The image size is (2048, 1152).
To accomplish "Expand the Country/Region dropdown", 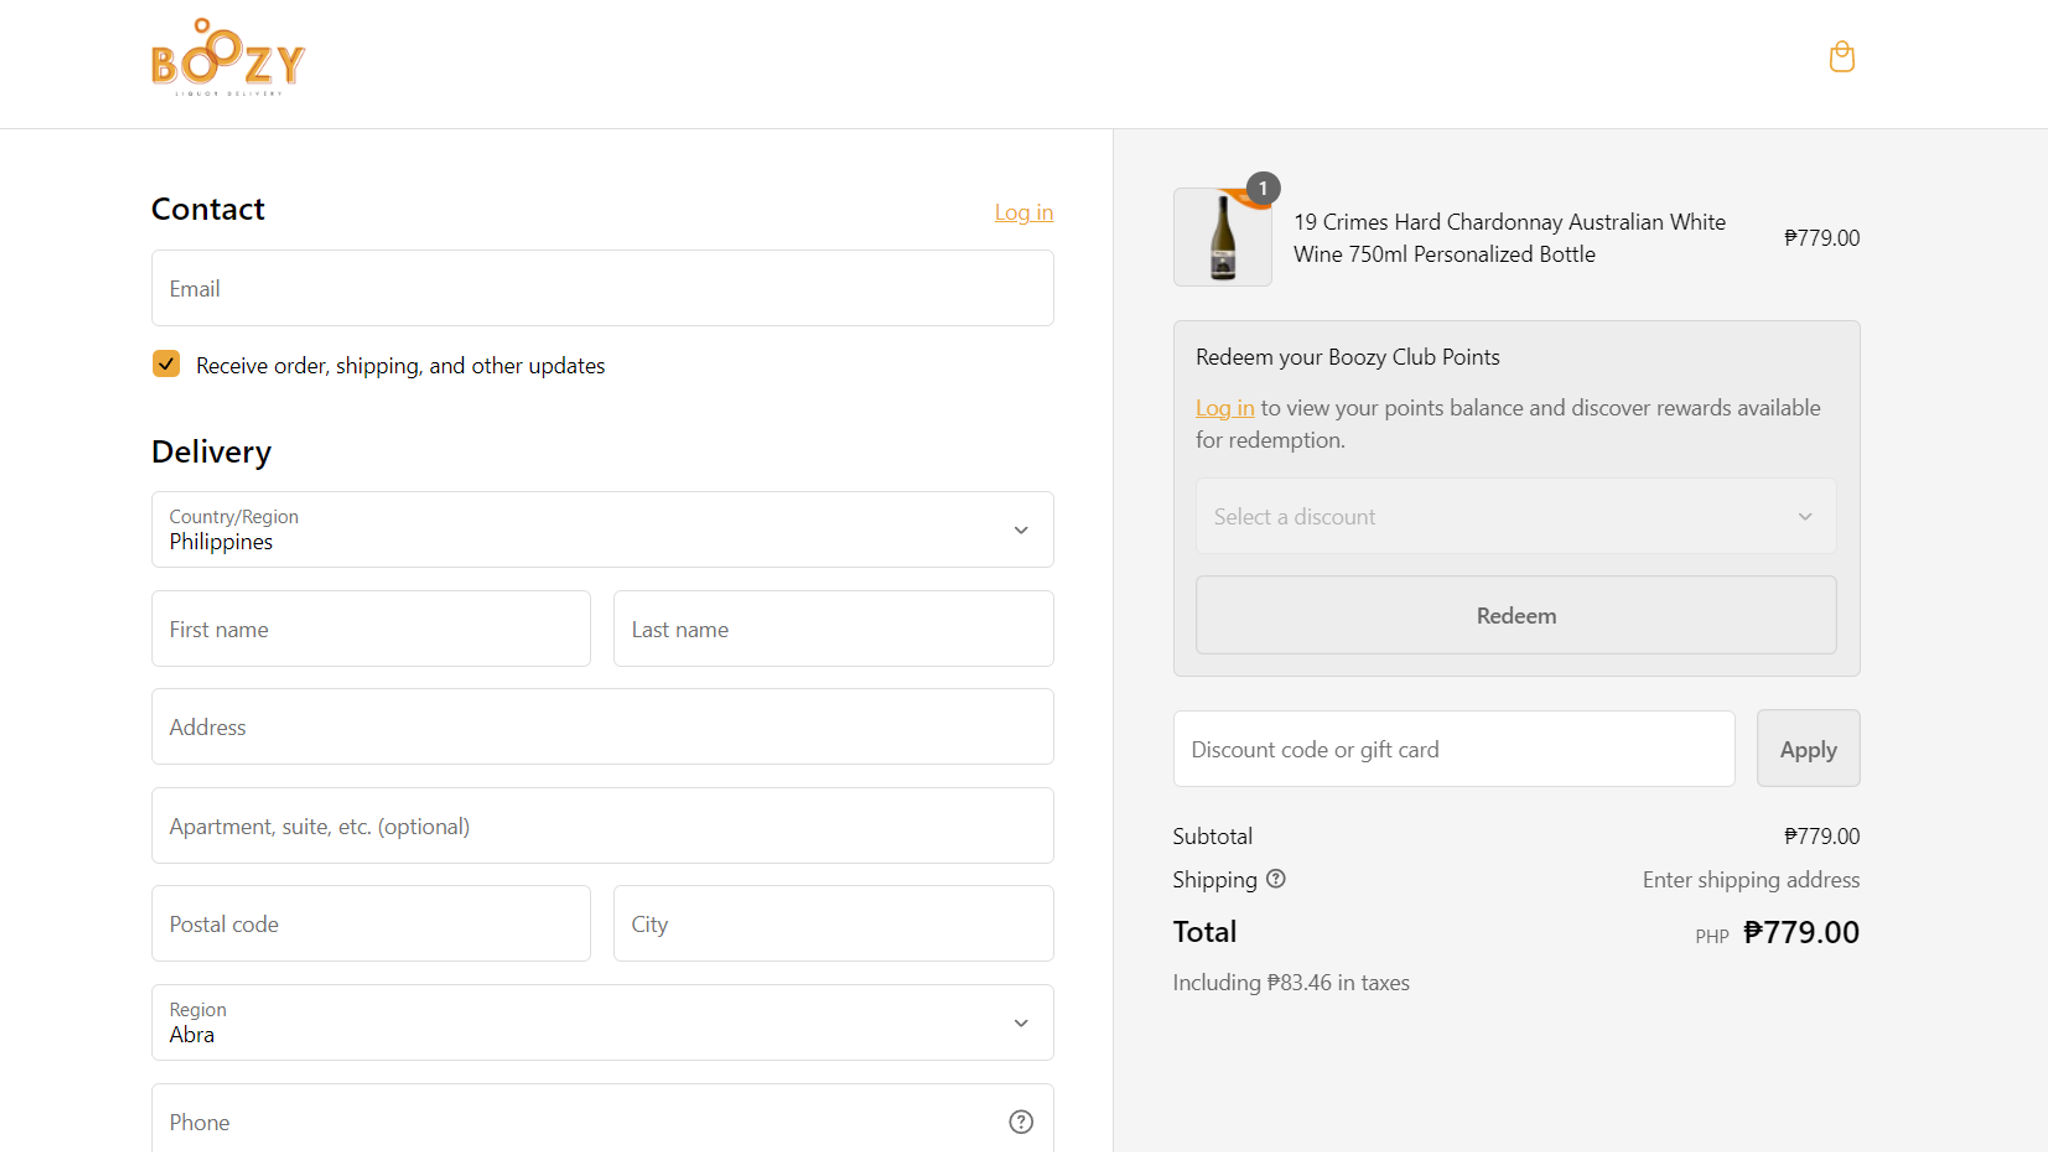I will tap(1023, 529).
